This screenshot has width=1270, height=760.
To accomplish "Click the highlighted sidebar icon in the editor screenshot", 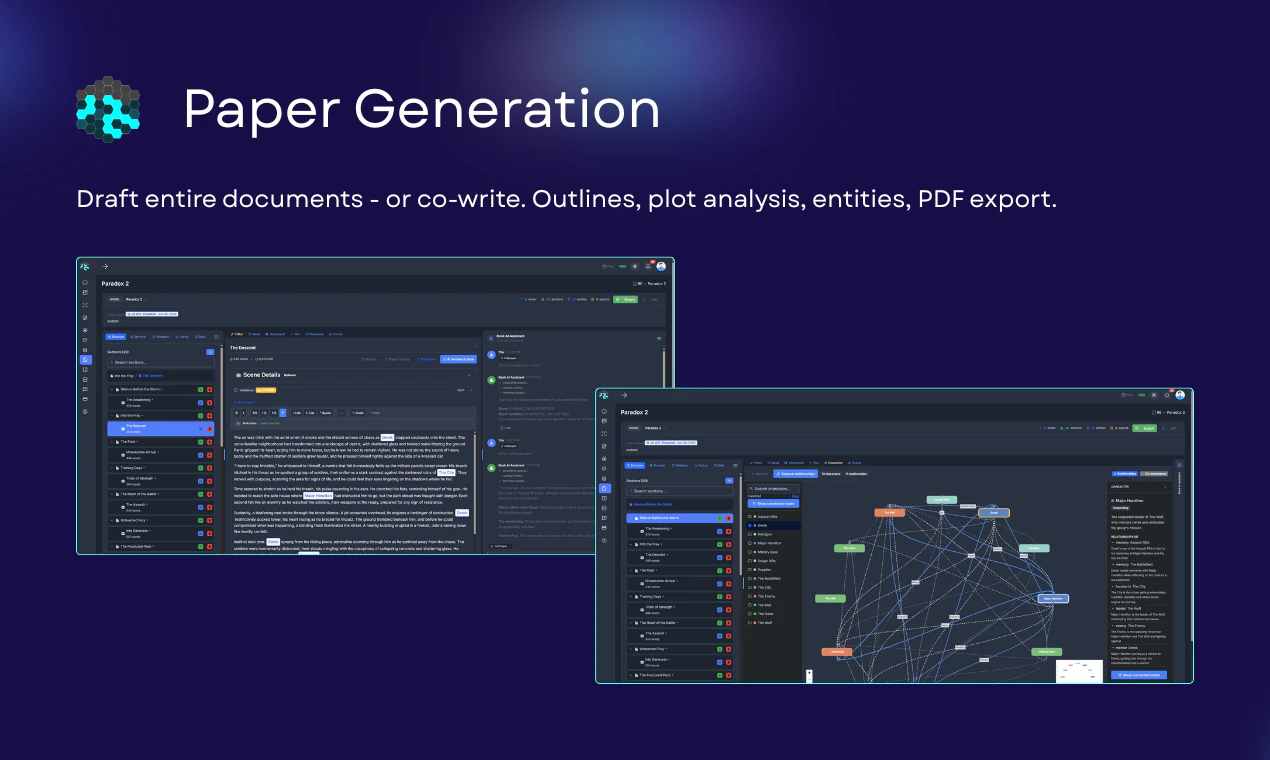I will coord(86,360).
